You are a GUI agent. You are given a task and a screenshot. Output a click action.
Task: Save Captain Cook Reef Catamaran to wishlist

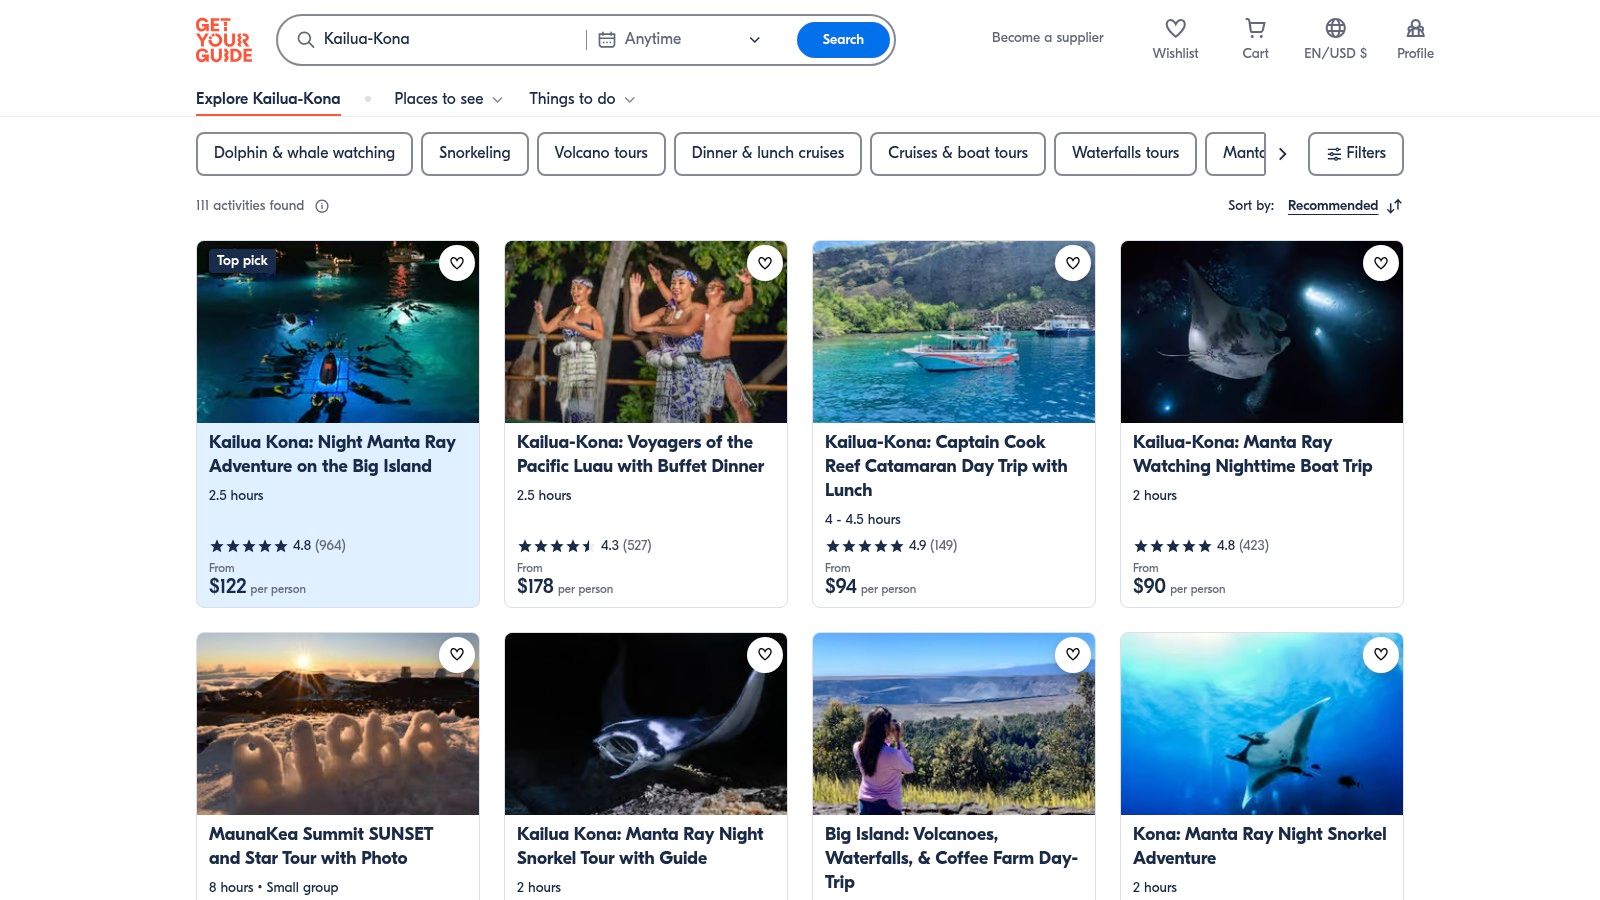[1073, 263]
